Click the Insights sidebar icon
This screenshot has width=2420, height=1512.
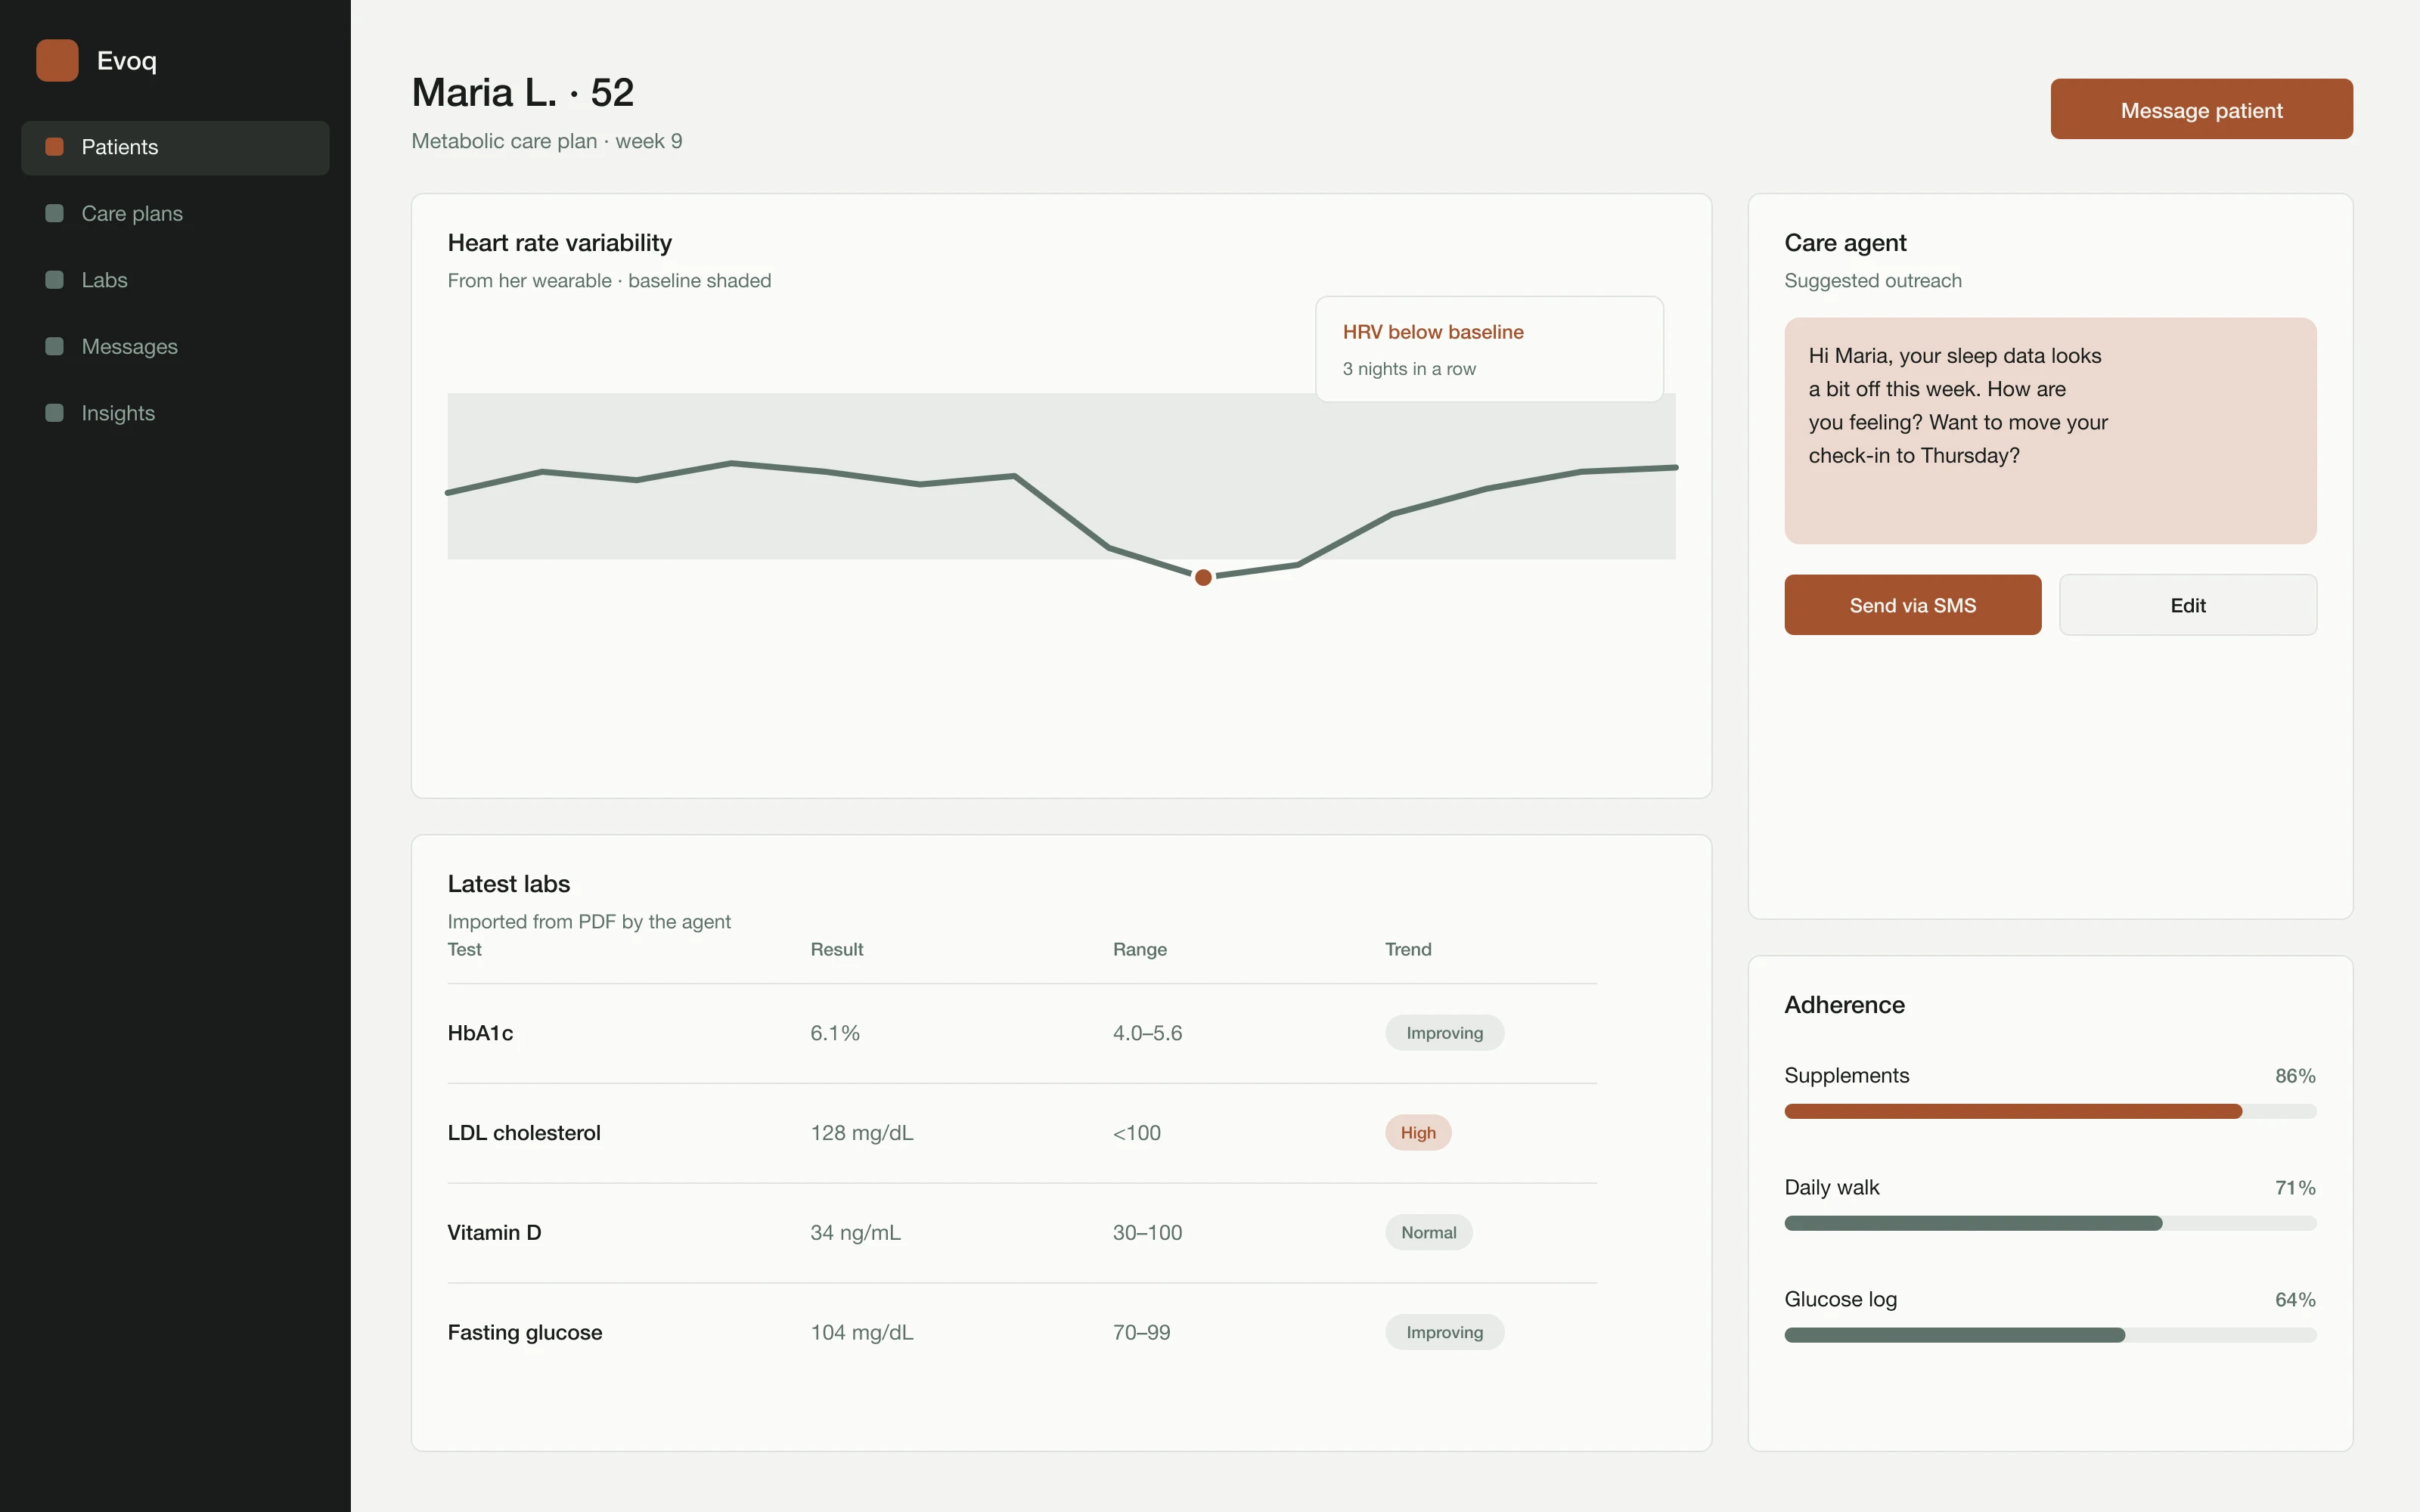55,413
